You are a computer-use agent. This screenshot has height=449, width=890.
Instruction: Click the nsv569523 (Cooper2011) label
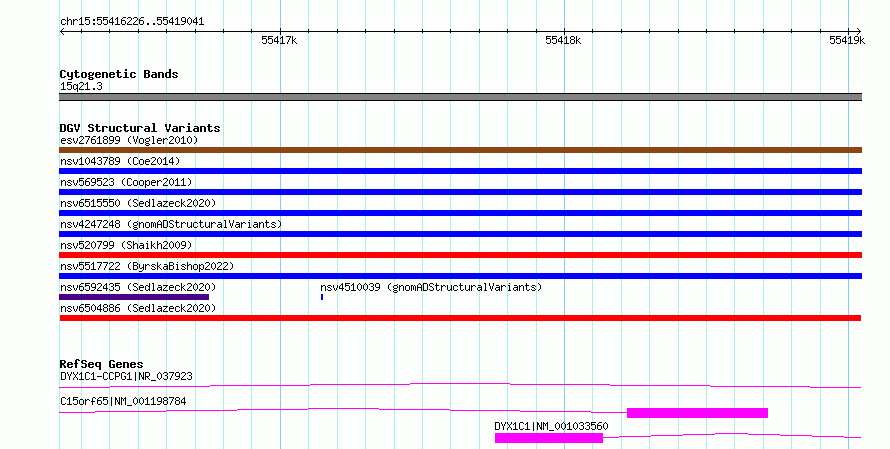point(126,182)
